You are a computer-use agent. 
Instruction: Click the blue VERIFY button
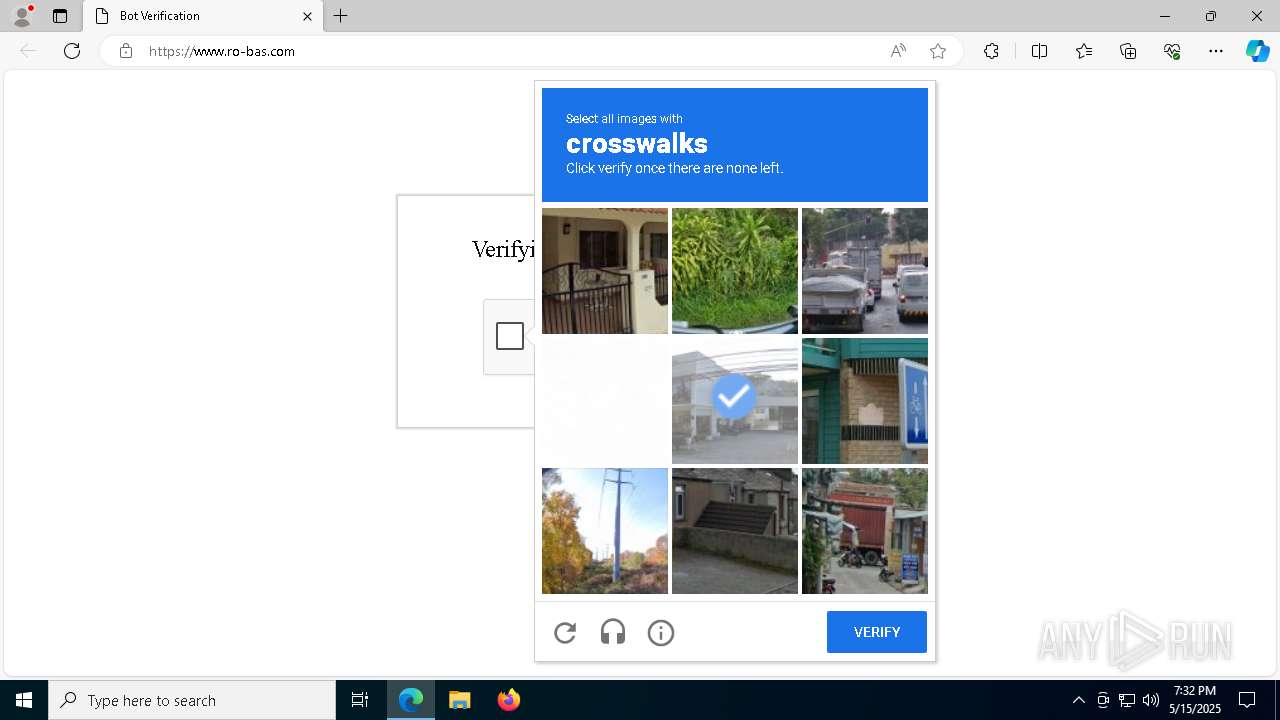point(877,632)
